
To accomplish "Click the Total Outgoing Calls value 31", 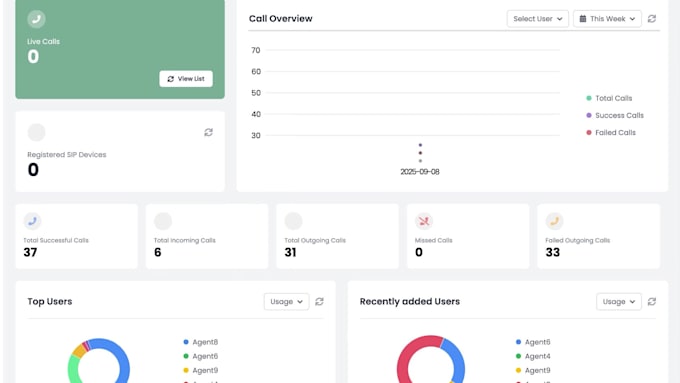I will (x=291, y=252).
